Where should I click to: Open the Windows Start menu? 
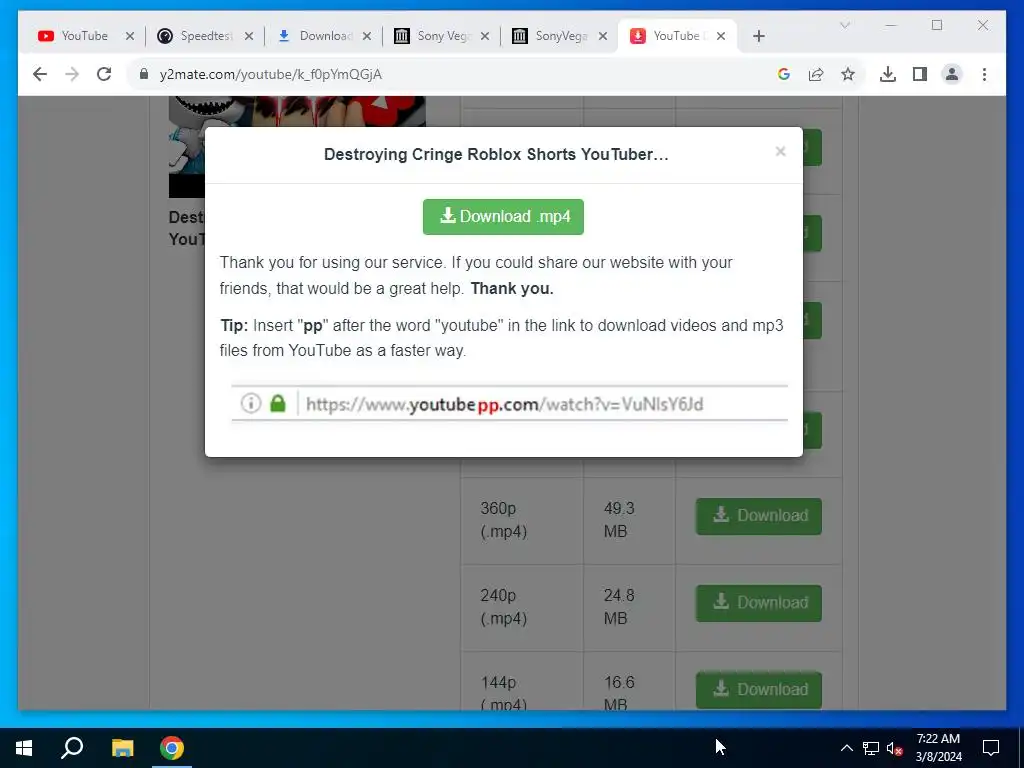(x=24, y=748)
